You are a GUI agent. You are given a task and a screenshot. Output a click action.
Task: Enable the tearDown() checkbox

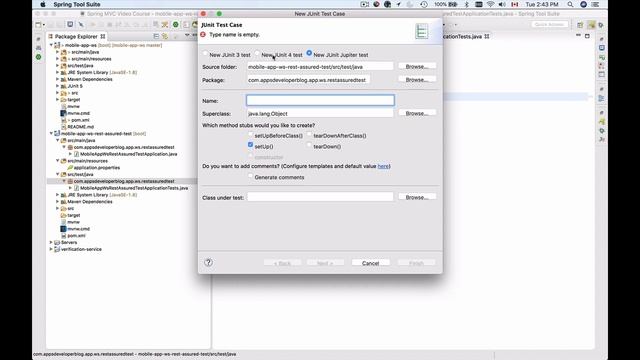[309, 145]
